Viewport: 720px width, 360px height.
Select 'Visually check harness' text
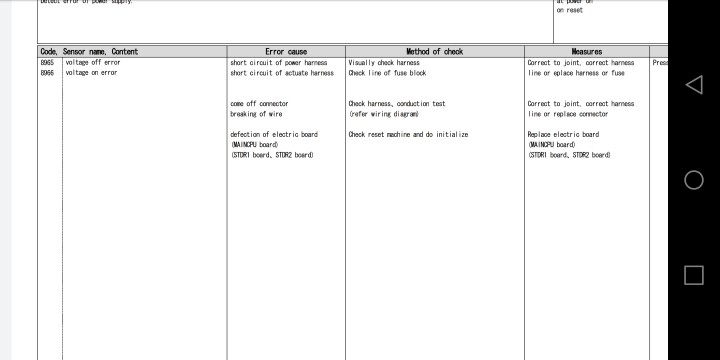coord(384,62)
